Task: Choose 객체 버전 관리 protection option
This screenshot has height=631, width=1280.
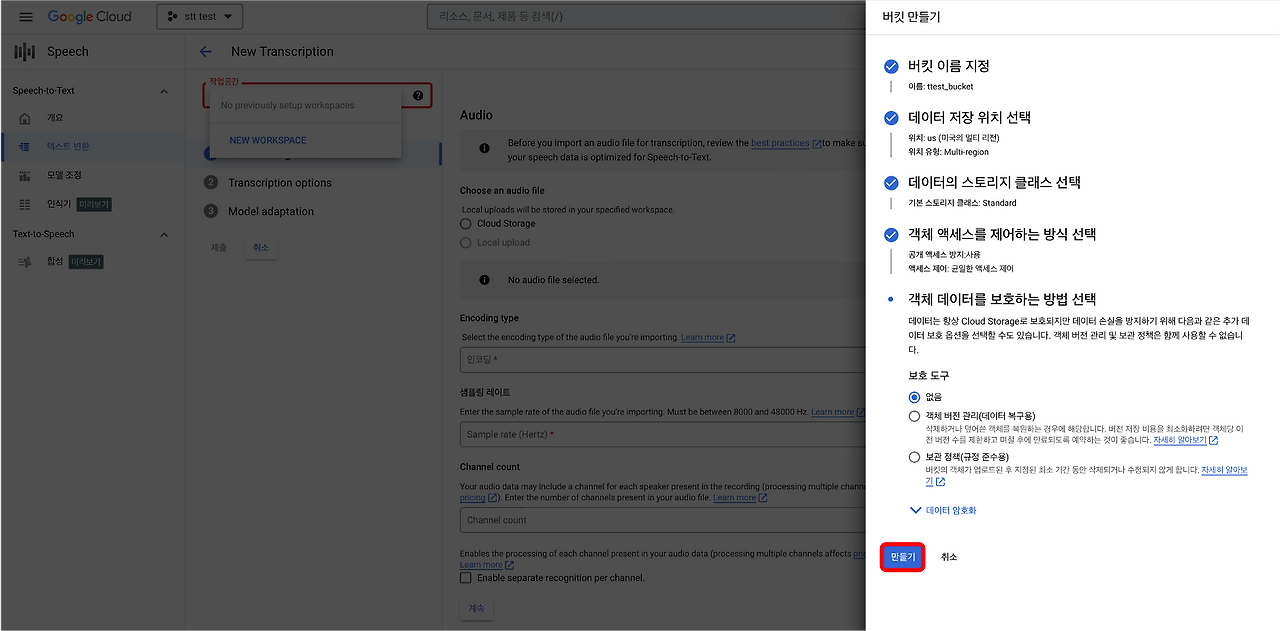Action: click(915, 418)
